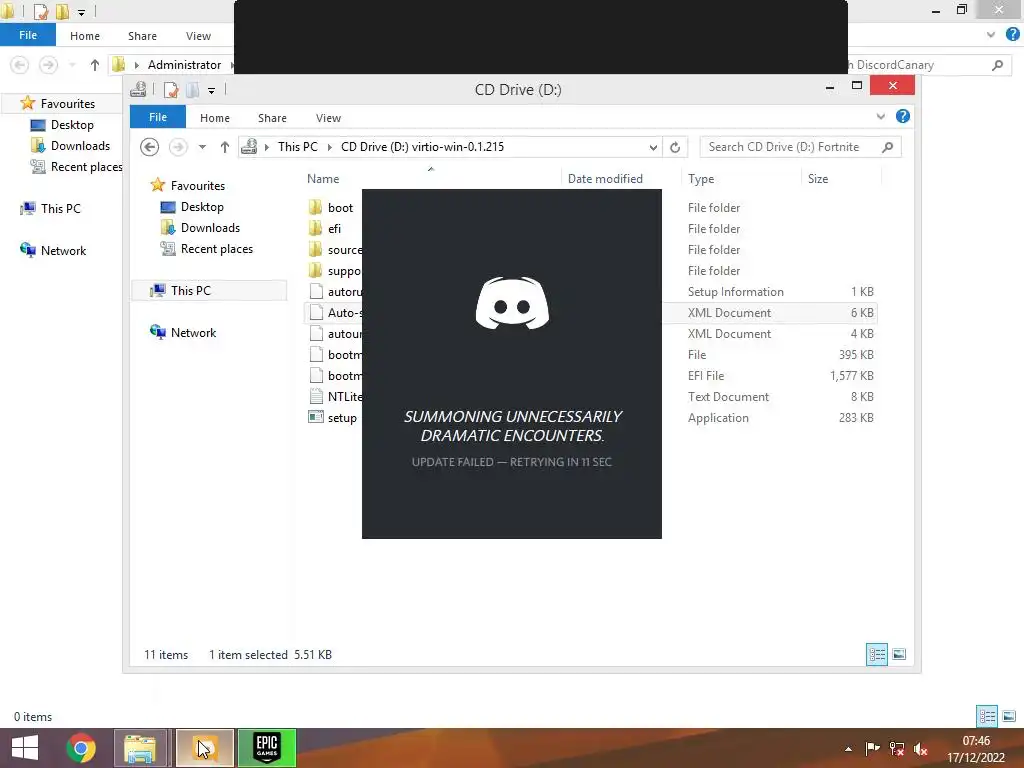Viewport: 1024px width, 768px height.
Task: Open File menu in the background DiscordCanary window
Action: 27,35
